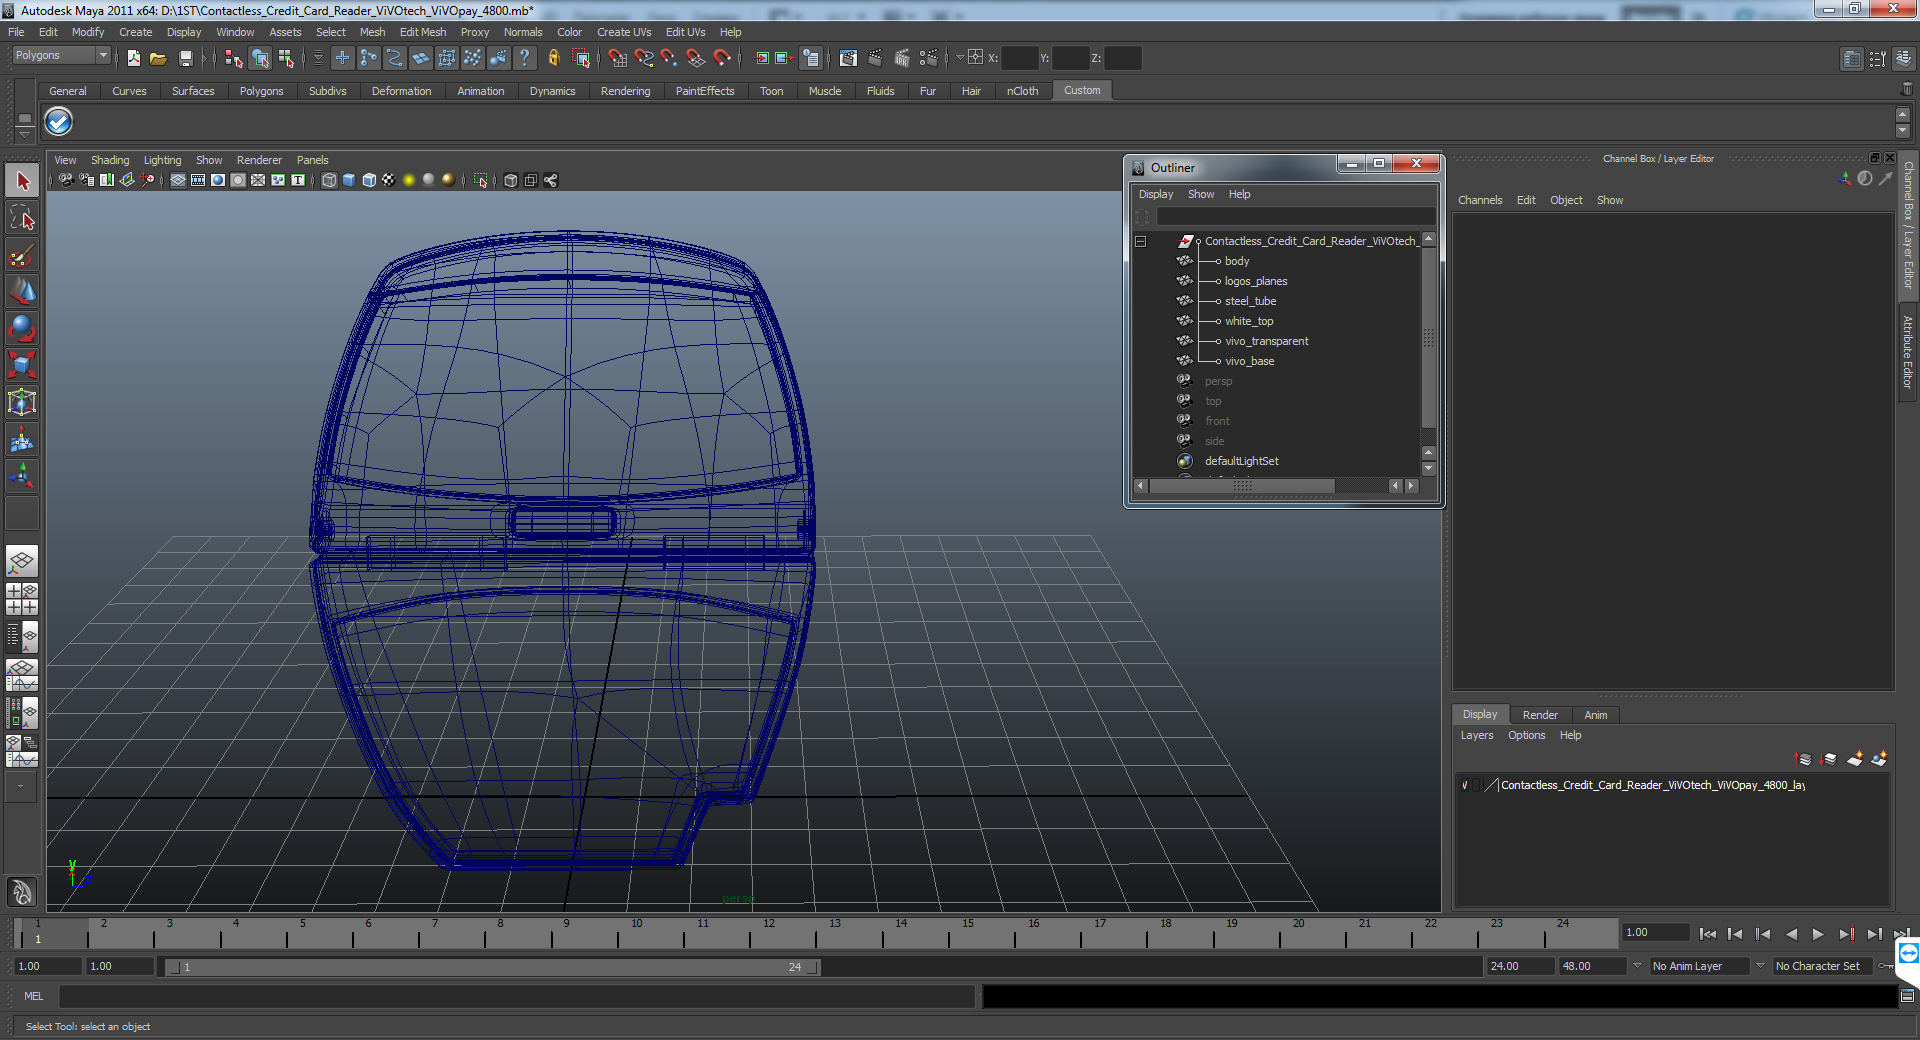The width and height of the screenshot is (1920, 1040).
Task: Pick the Rotate tool sphere icon
Action: [22, 329]
